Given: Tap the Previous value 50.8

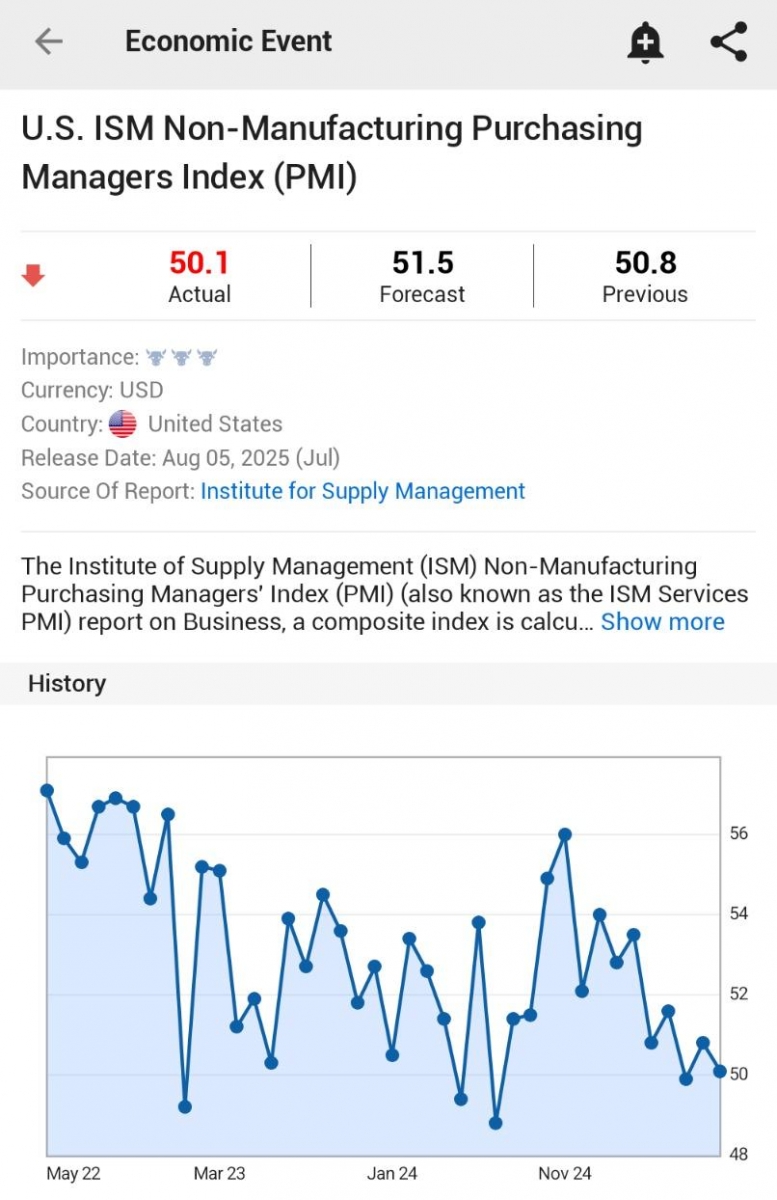Looking at the screenshot, I should 645,263.
